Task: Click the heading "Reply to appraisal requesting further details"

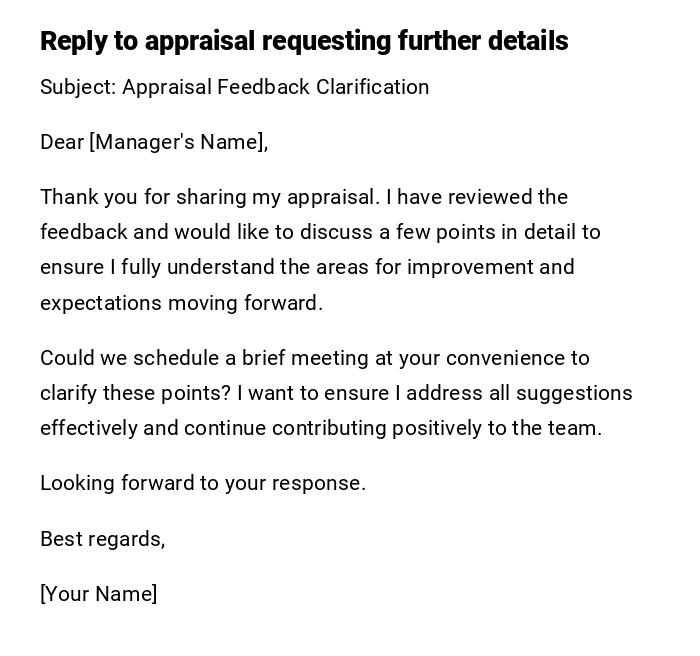Action: pos(304,41)
